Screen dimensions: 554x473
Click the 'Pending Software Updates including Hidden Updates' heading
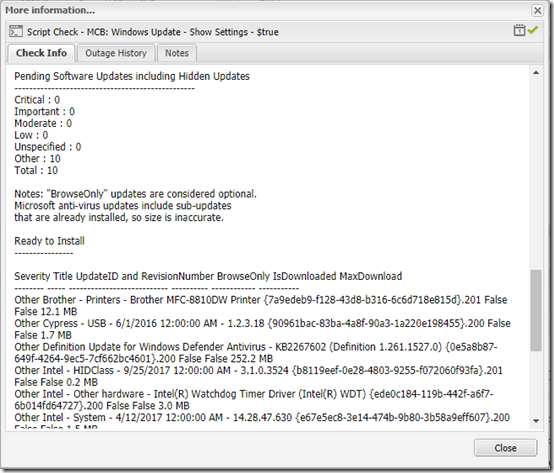tap(132, 76)
